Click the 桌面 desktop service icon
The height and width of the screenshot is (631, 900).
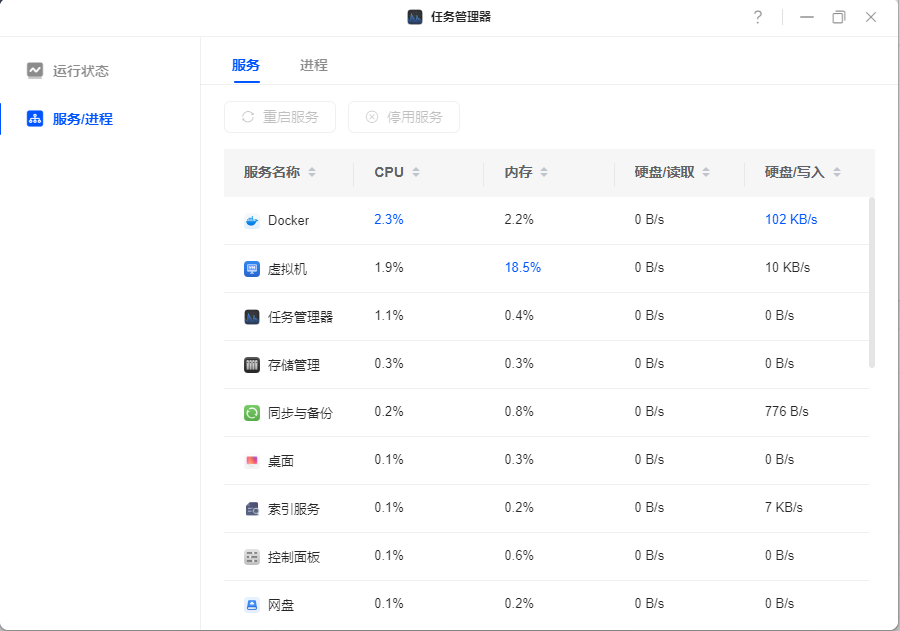pos(251,460)
